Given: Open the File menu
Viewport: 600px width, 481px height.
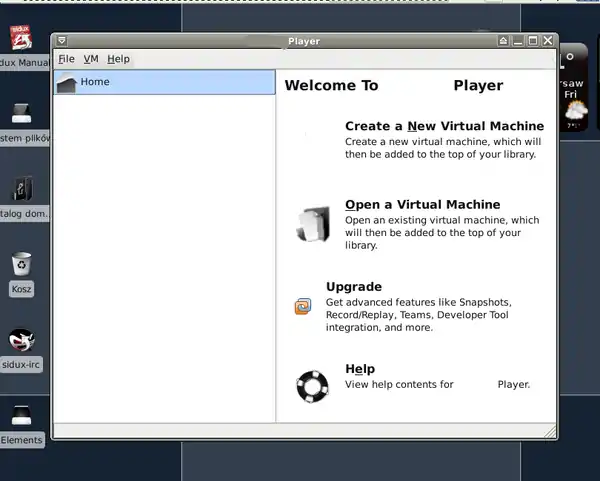Looking at the screenshot, I should 66,59.
